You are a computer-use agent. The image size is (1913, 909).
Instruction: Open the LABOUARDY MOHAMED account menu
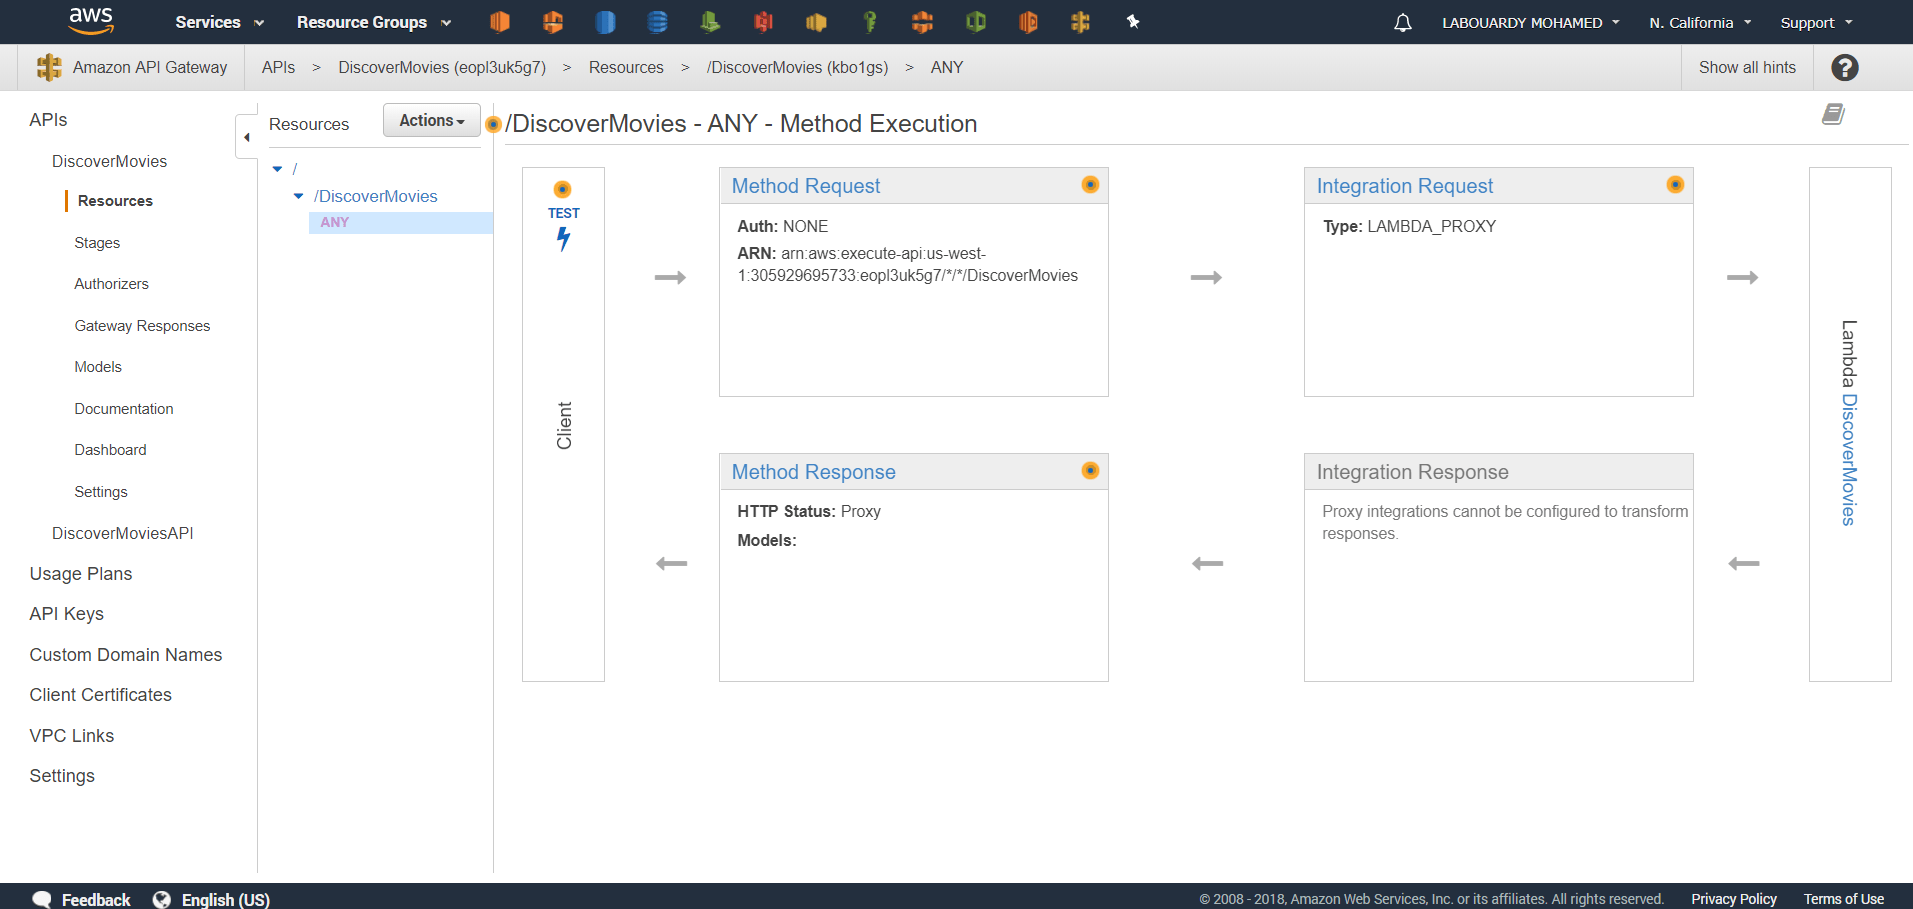pos(1531,22)
